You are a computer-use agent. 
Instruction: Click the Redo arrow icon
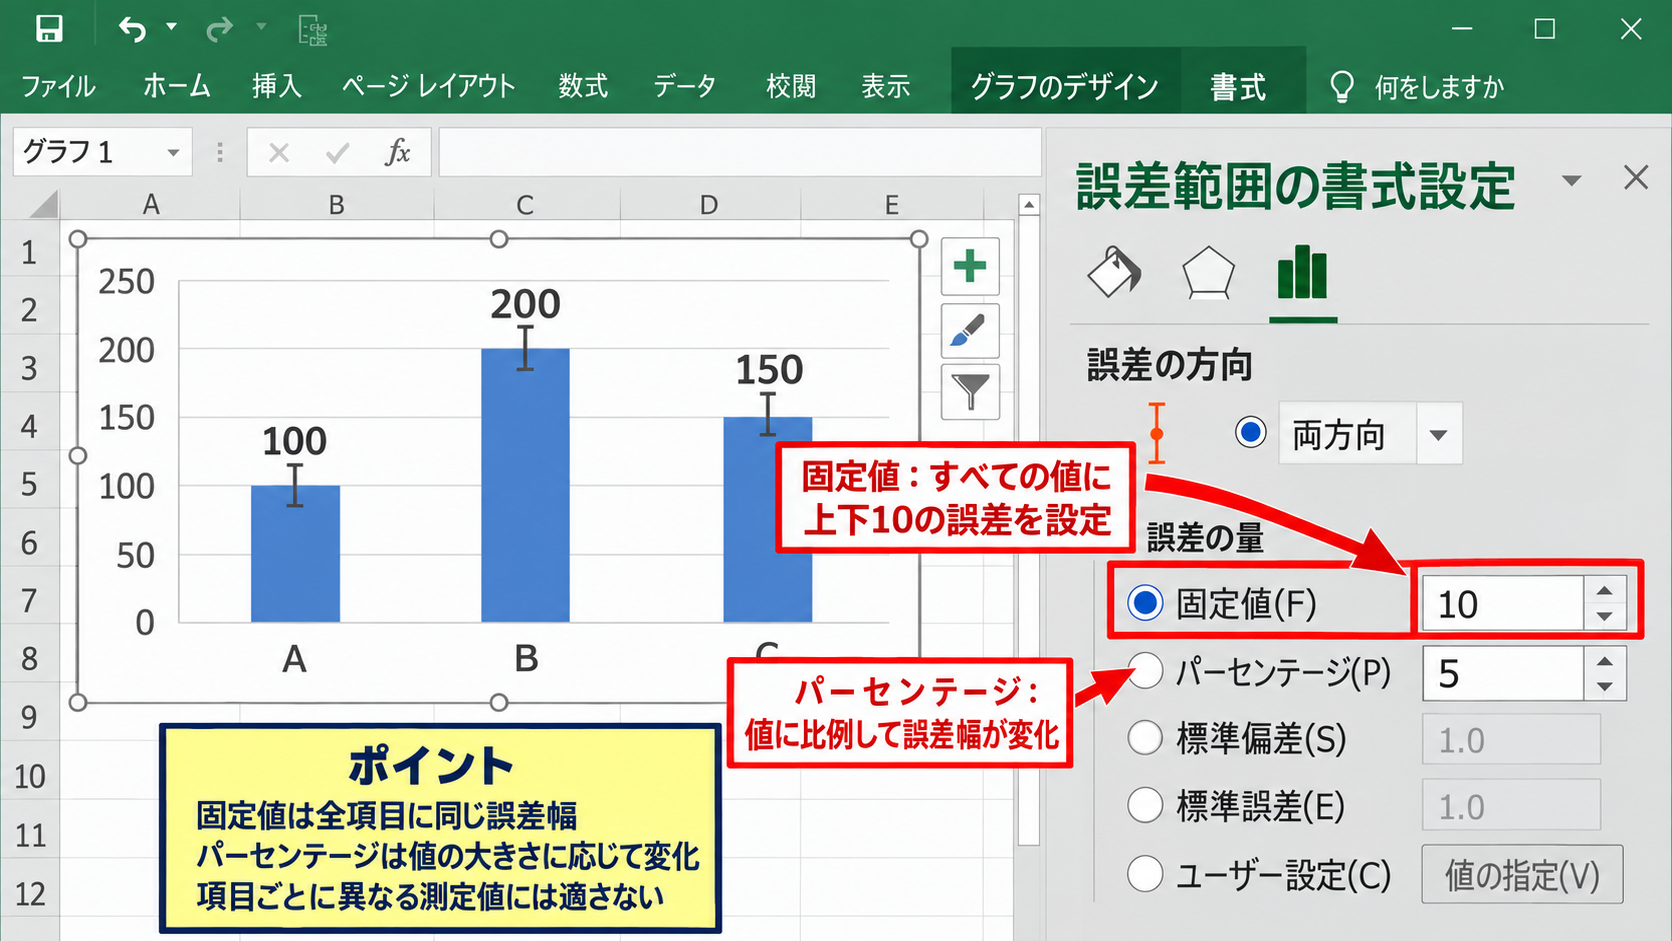(219, 28)
